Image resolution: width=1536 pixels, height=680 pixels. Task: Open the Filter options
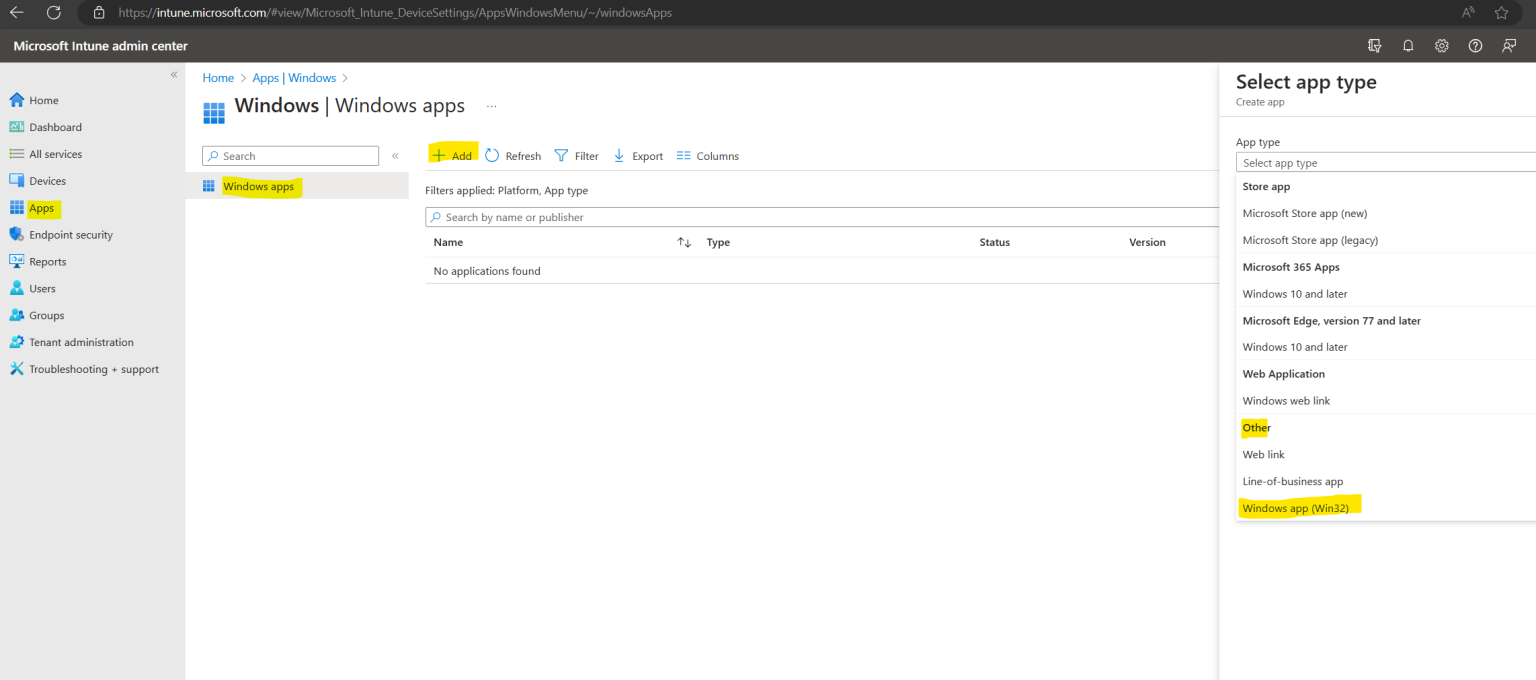click(577, 155)
